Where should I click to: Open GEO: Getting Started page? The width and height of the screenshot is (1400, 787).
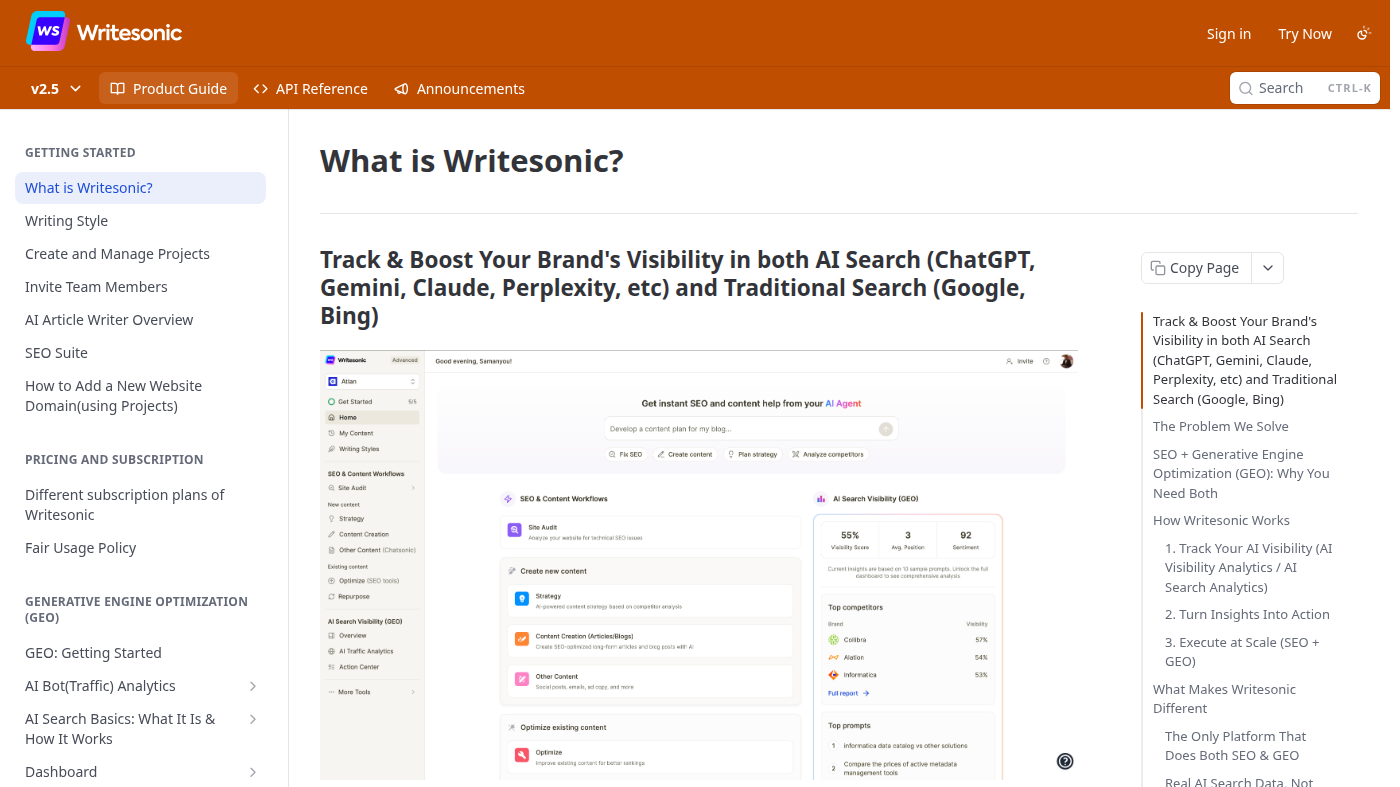pyautogui.click(x=140, y=653)
